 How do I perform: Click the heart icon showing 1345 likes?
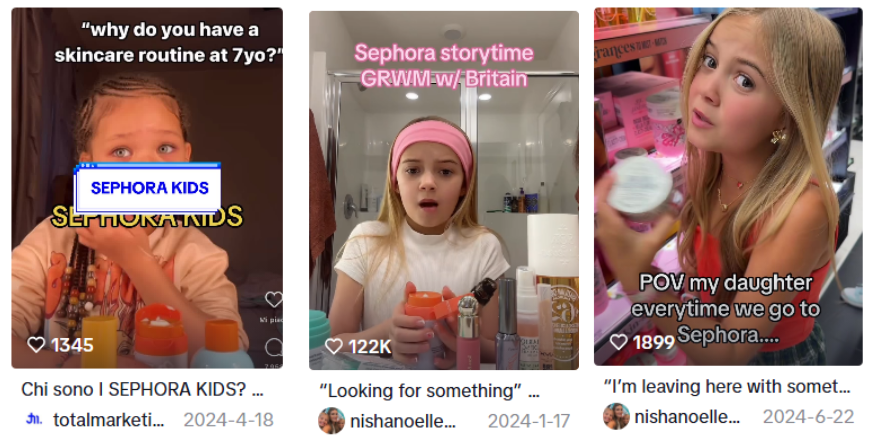[36, 345]
